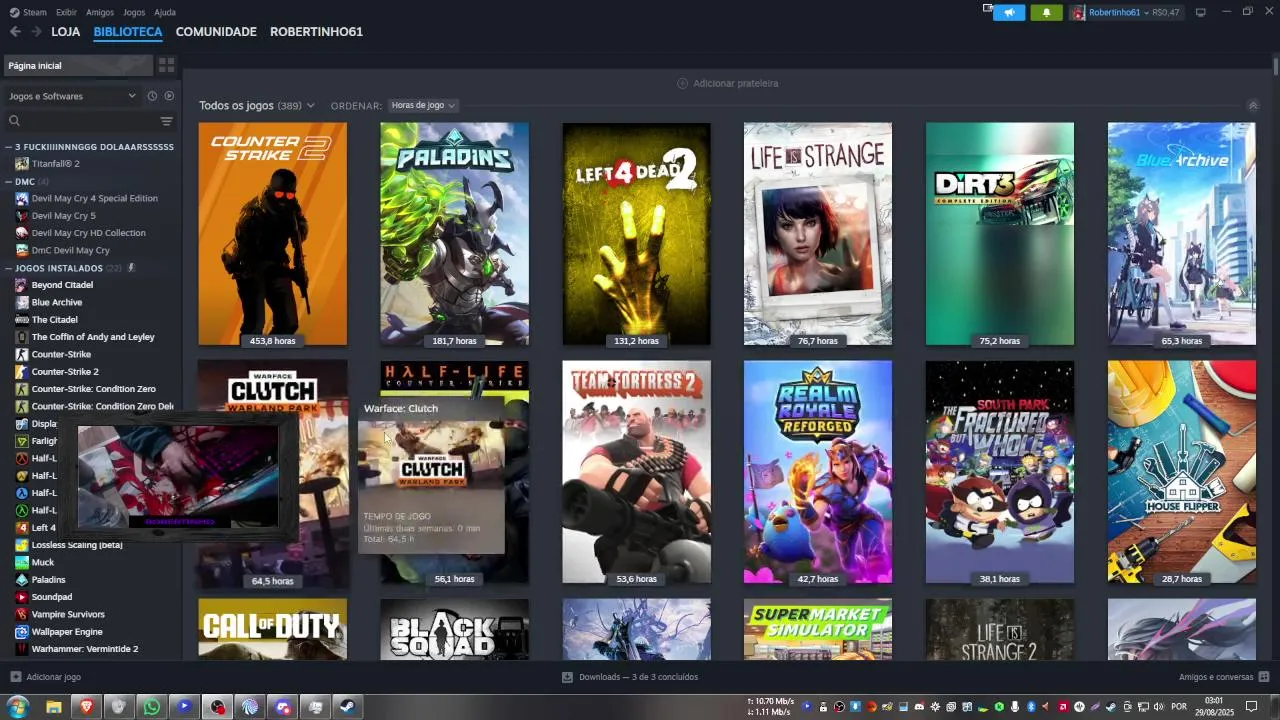
Task: Open advanced filter options icon
Action: tap(167, 121)
